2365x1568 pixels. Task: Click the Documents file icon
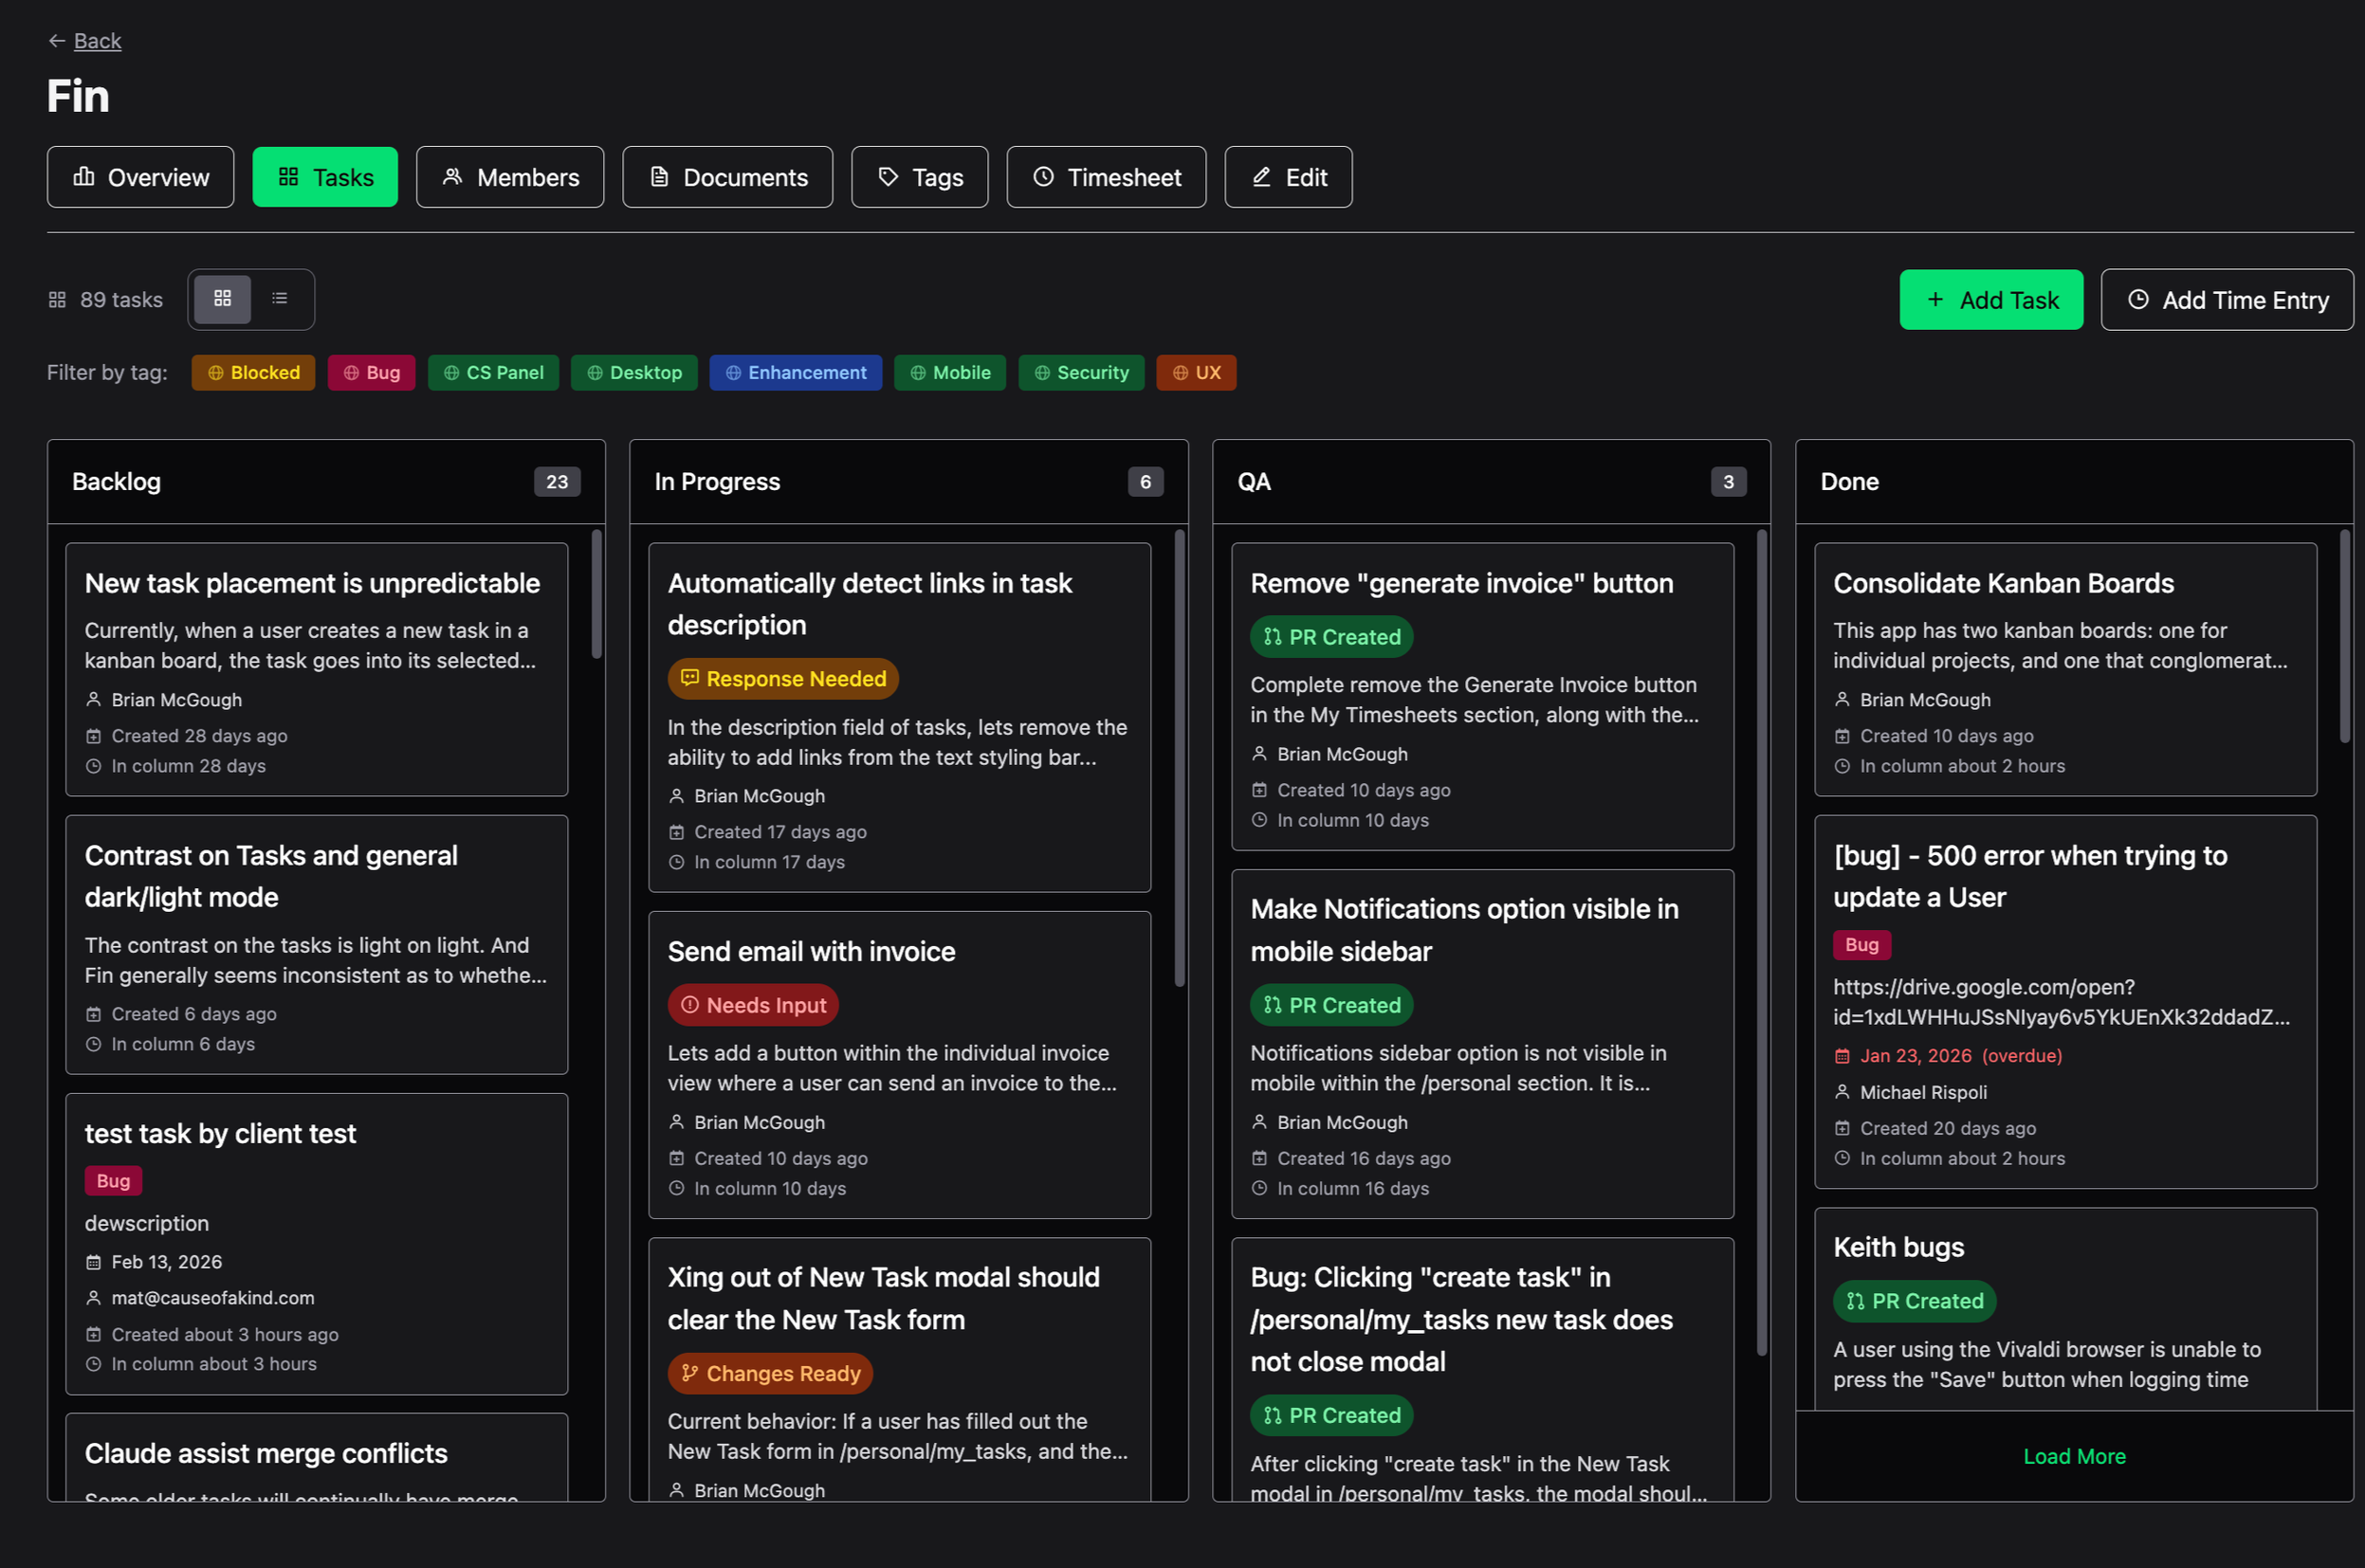coord(659,177)
